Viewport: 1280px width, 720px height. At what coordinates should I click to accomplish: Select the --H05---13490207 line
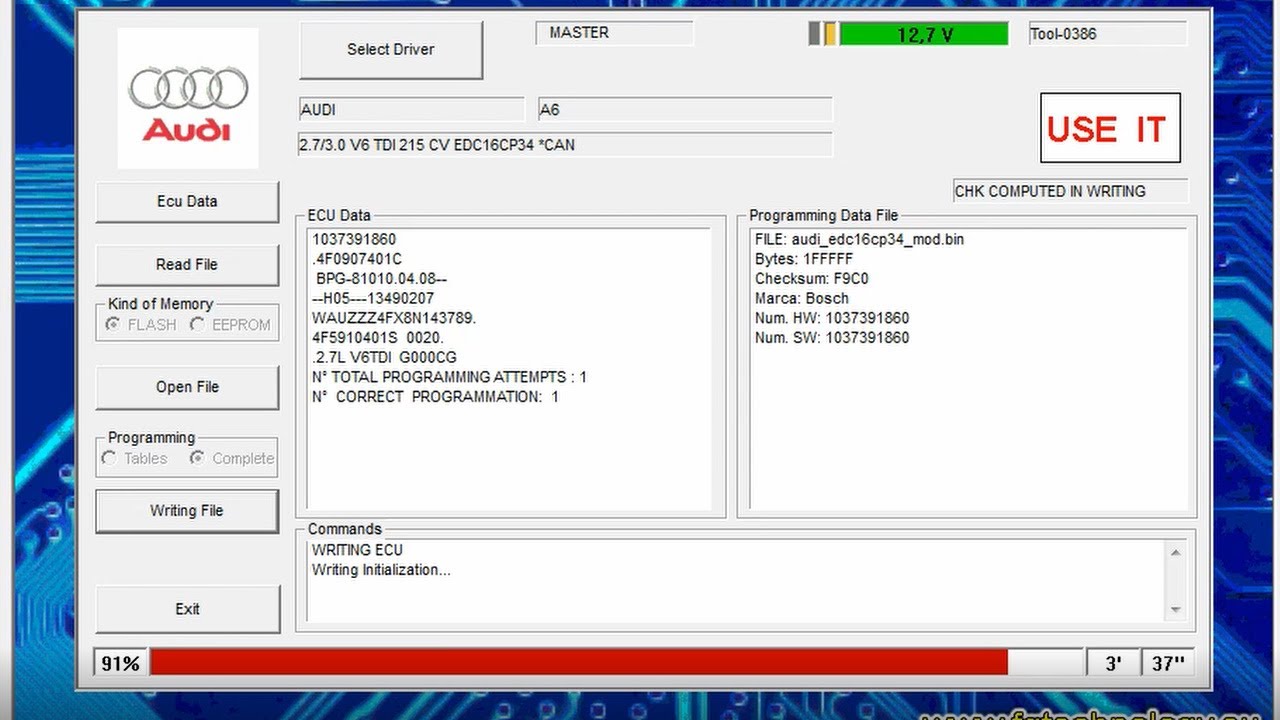click(373, 298)
